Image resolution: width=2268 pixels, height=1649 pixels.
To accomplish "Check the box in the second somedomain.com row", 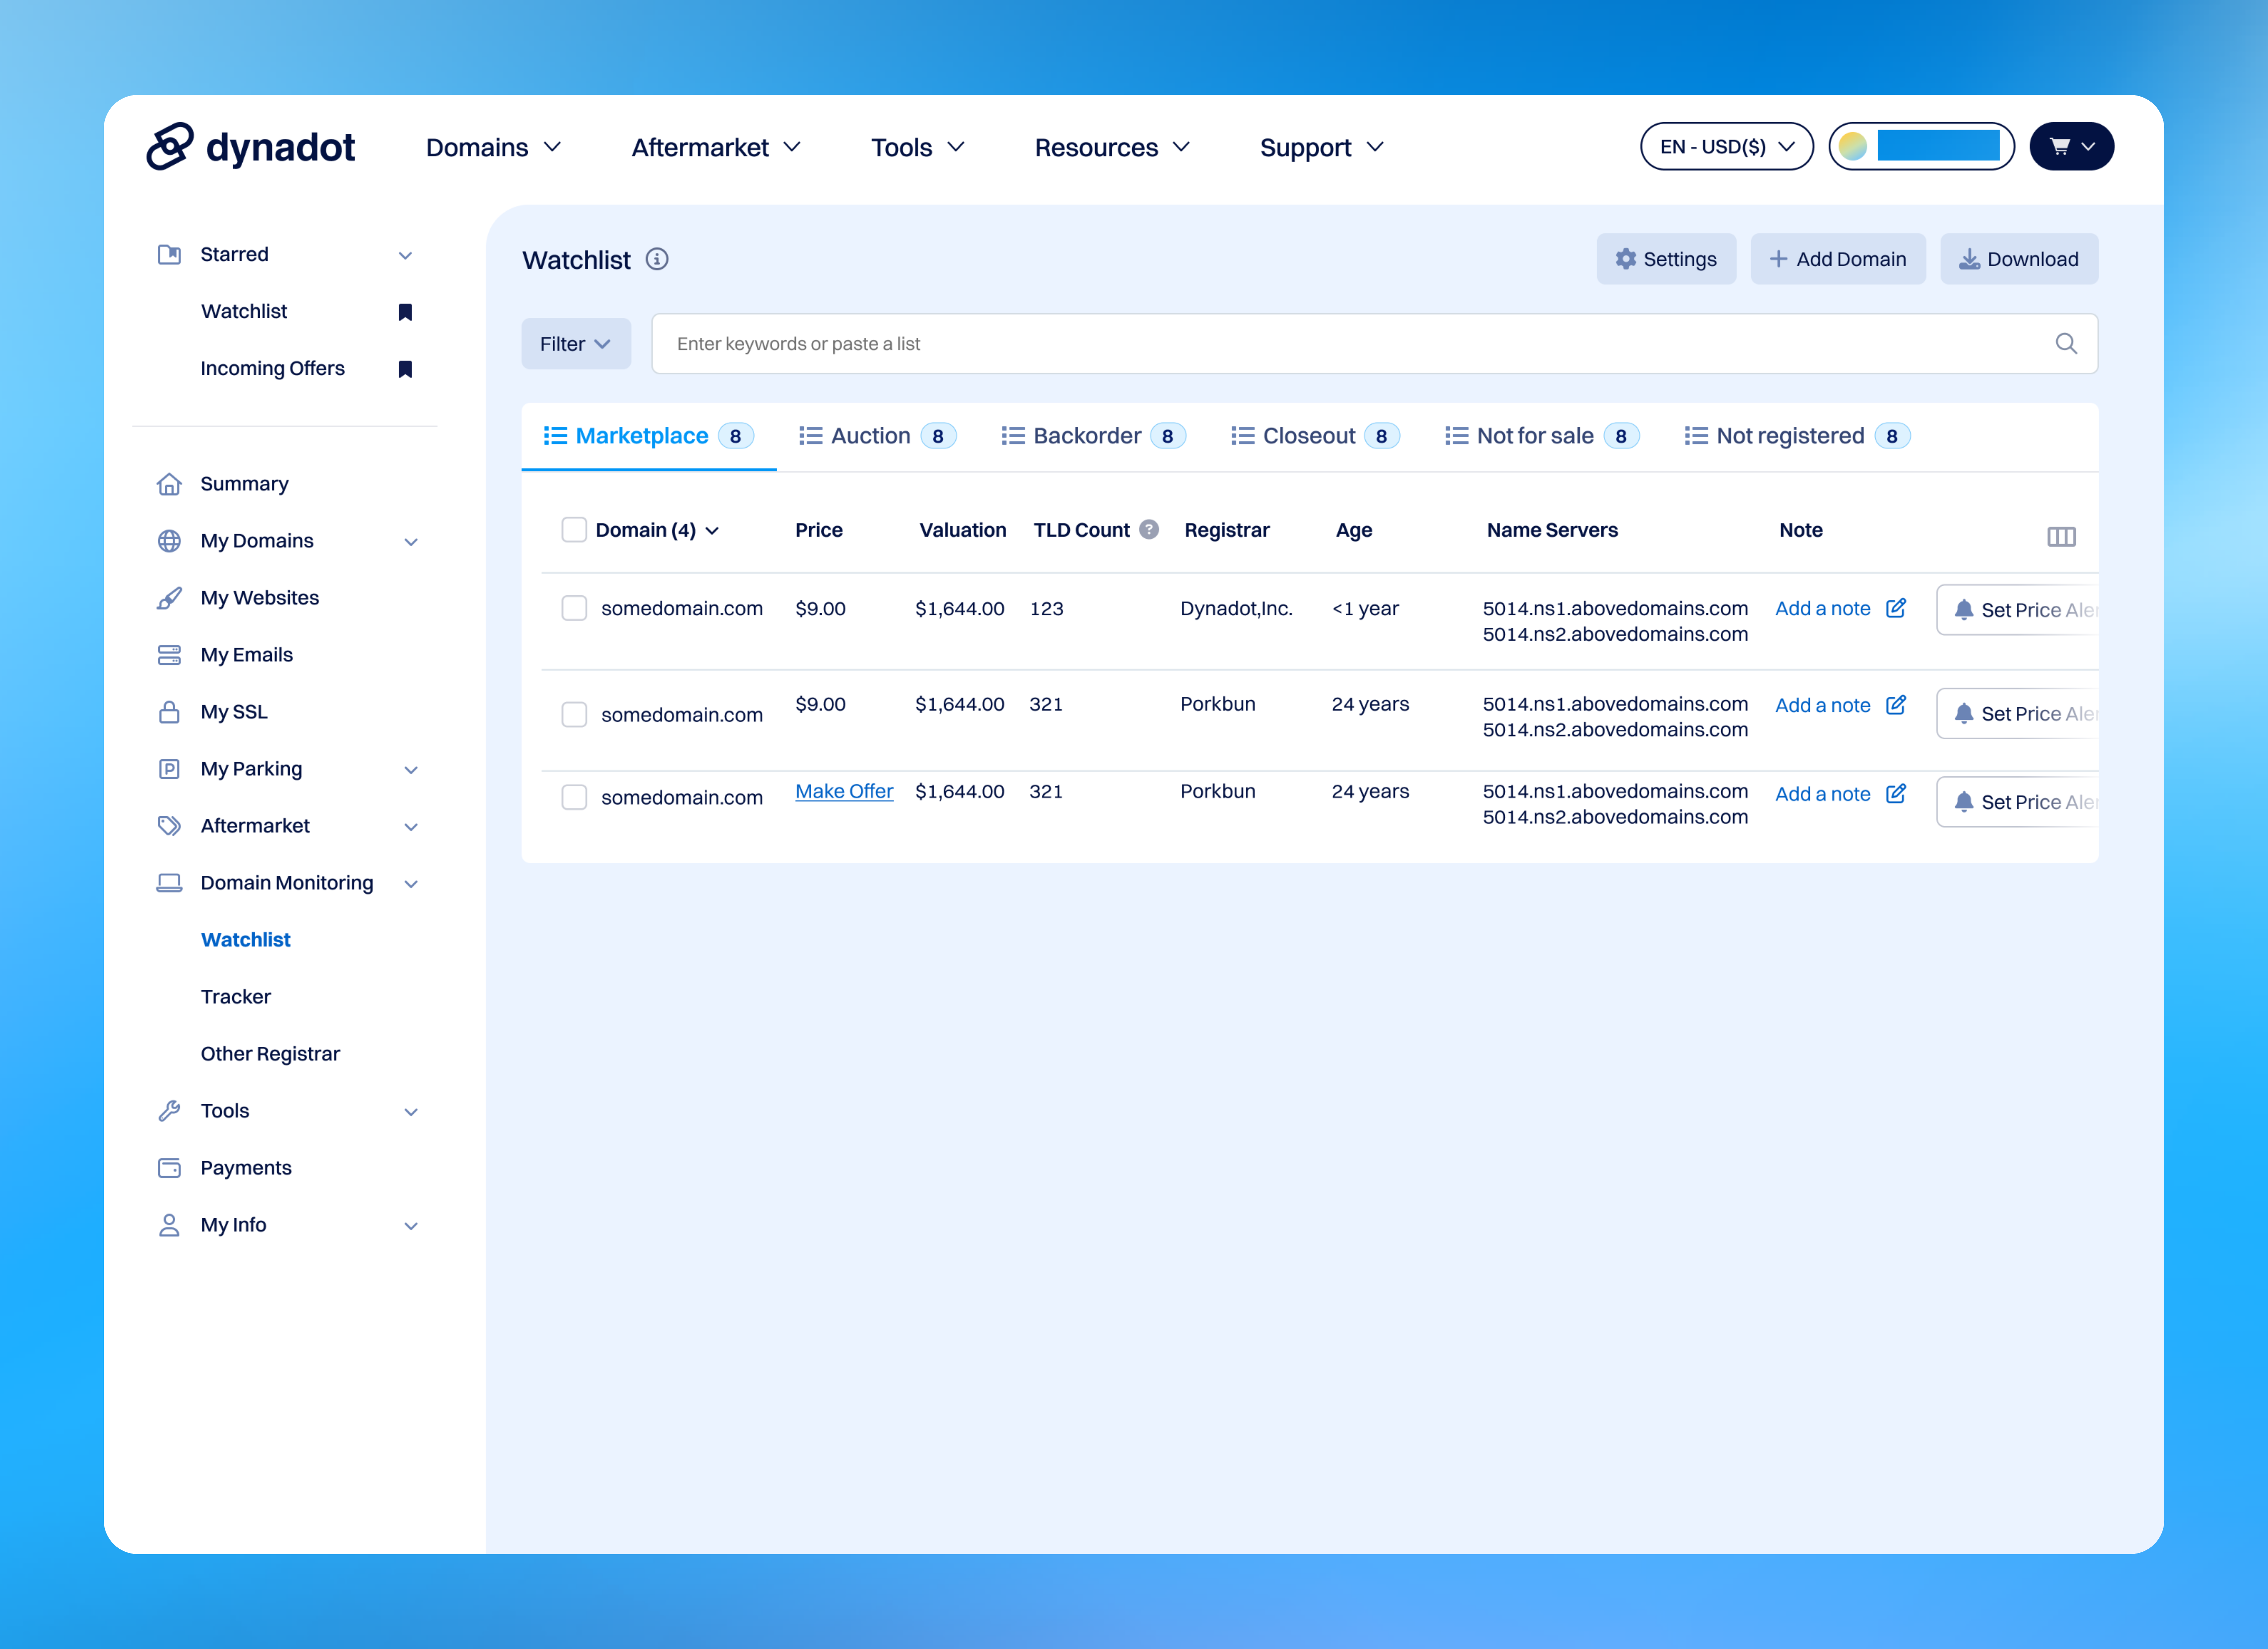I will [x=574, y=715].
